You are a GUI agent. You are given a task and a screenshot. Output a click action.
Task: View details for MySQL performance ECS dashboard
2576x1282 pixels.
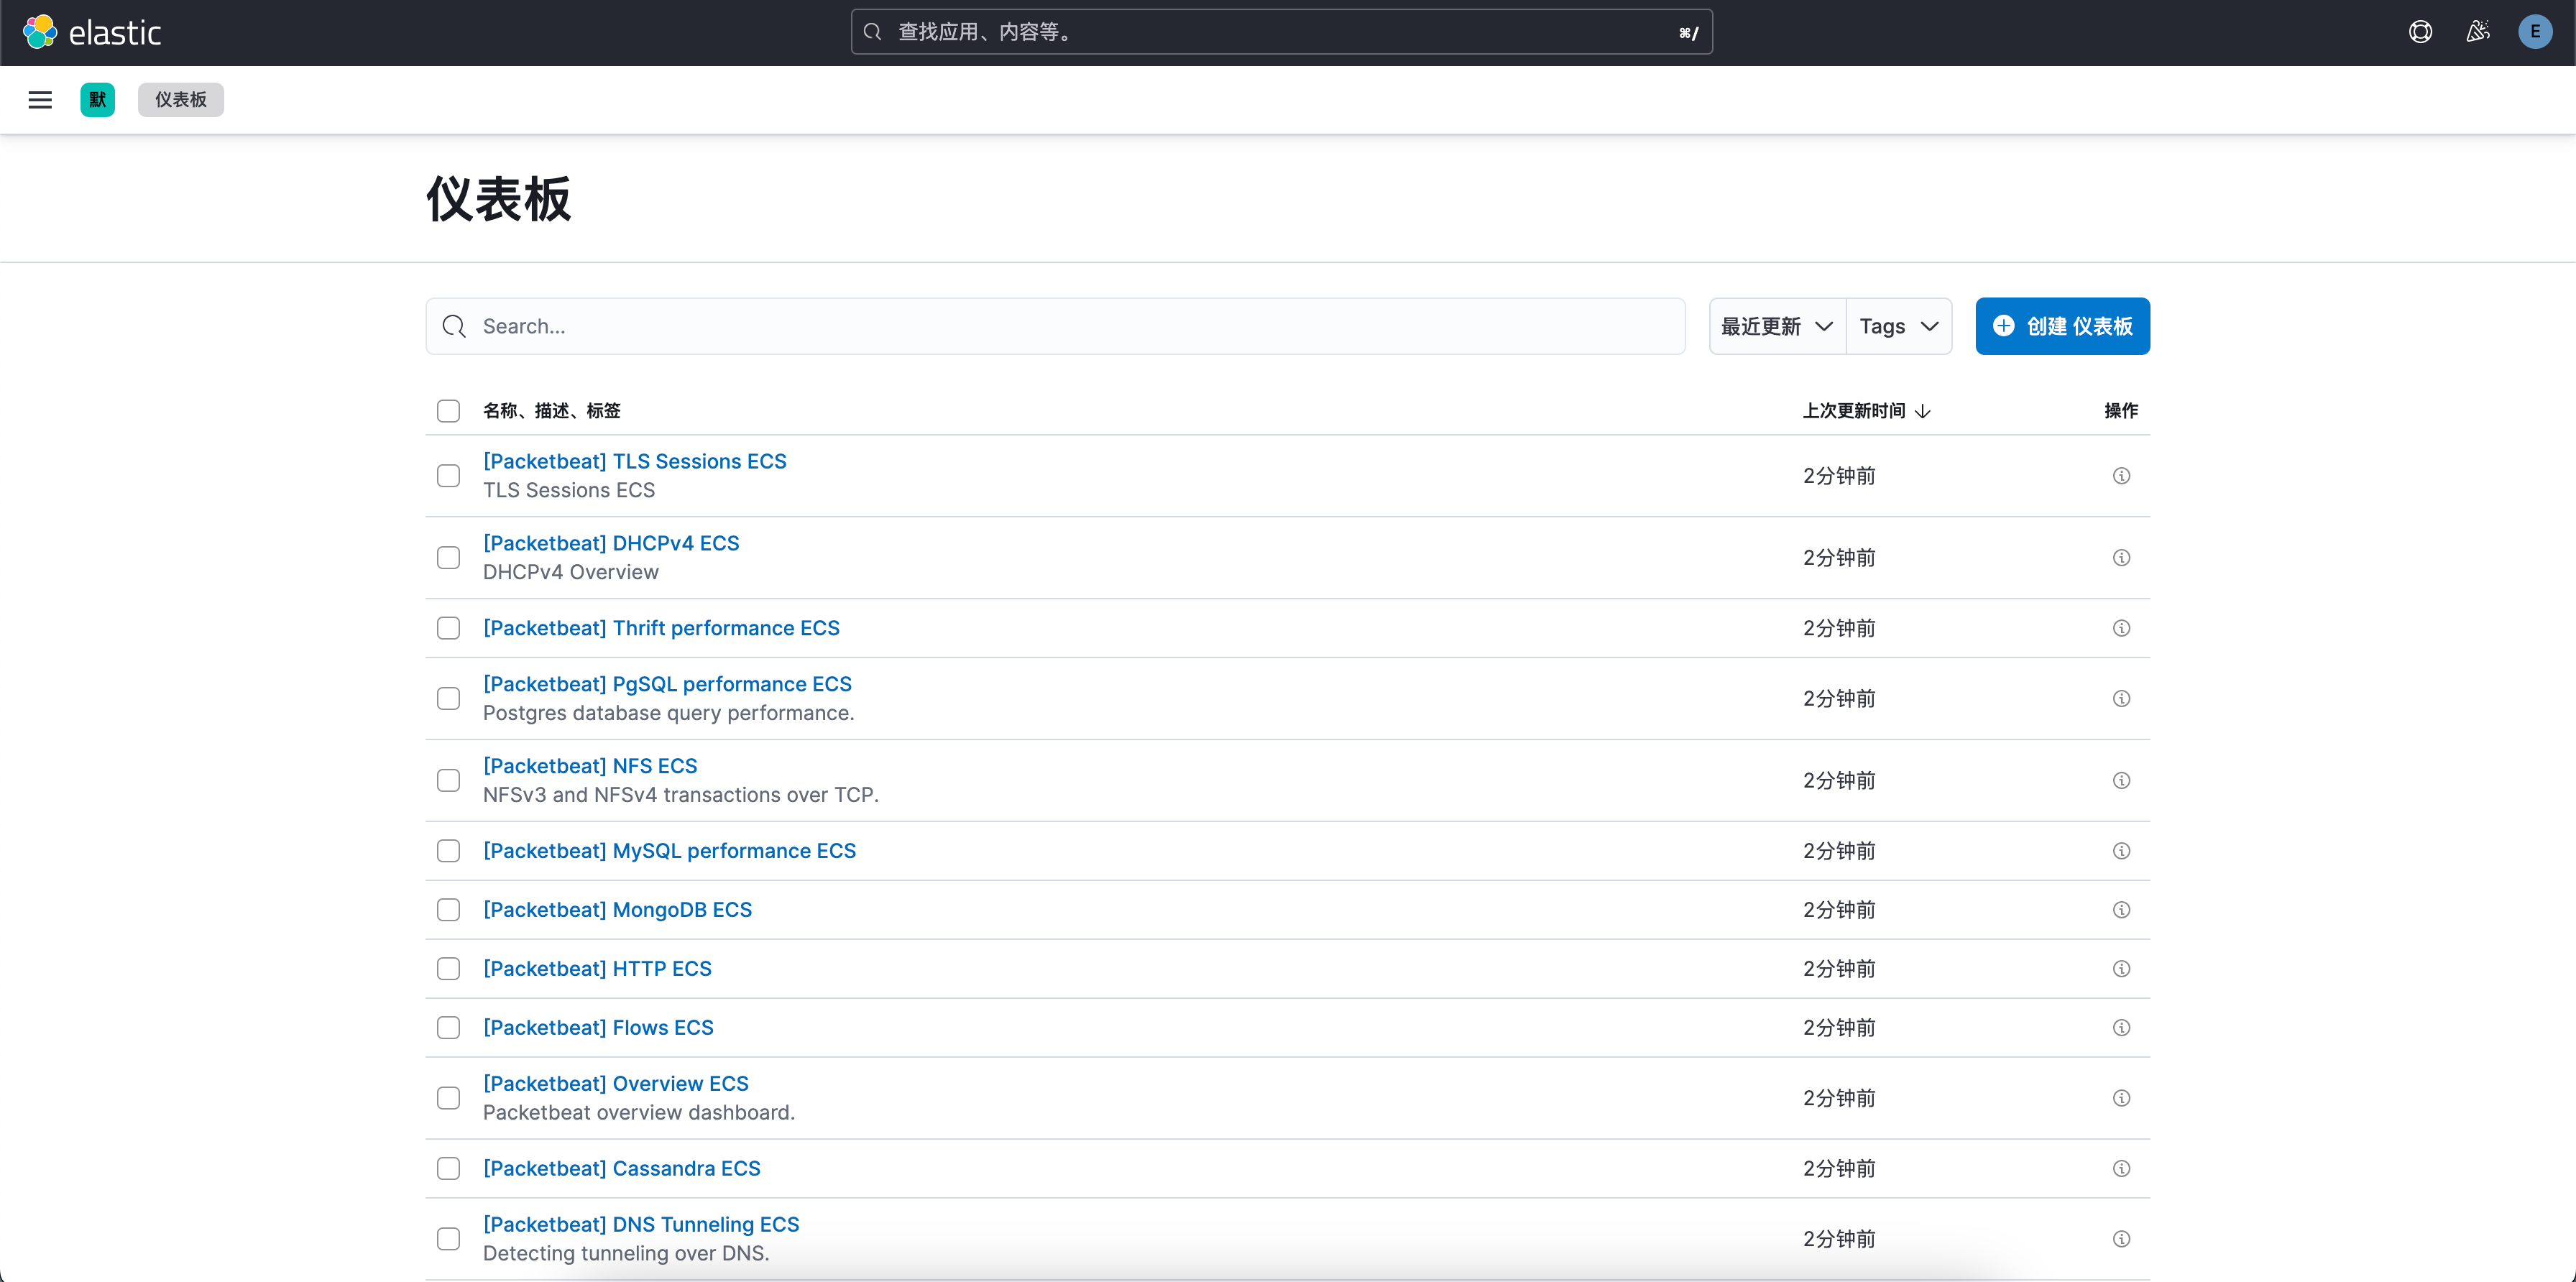(x=2121, y=851)
